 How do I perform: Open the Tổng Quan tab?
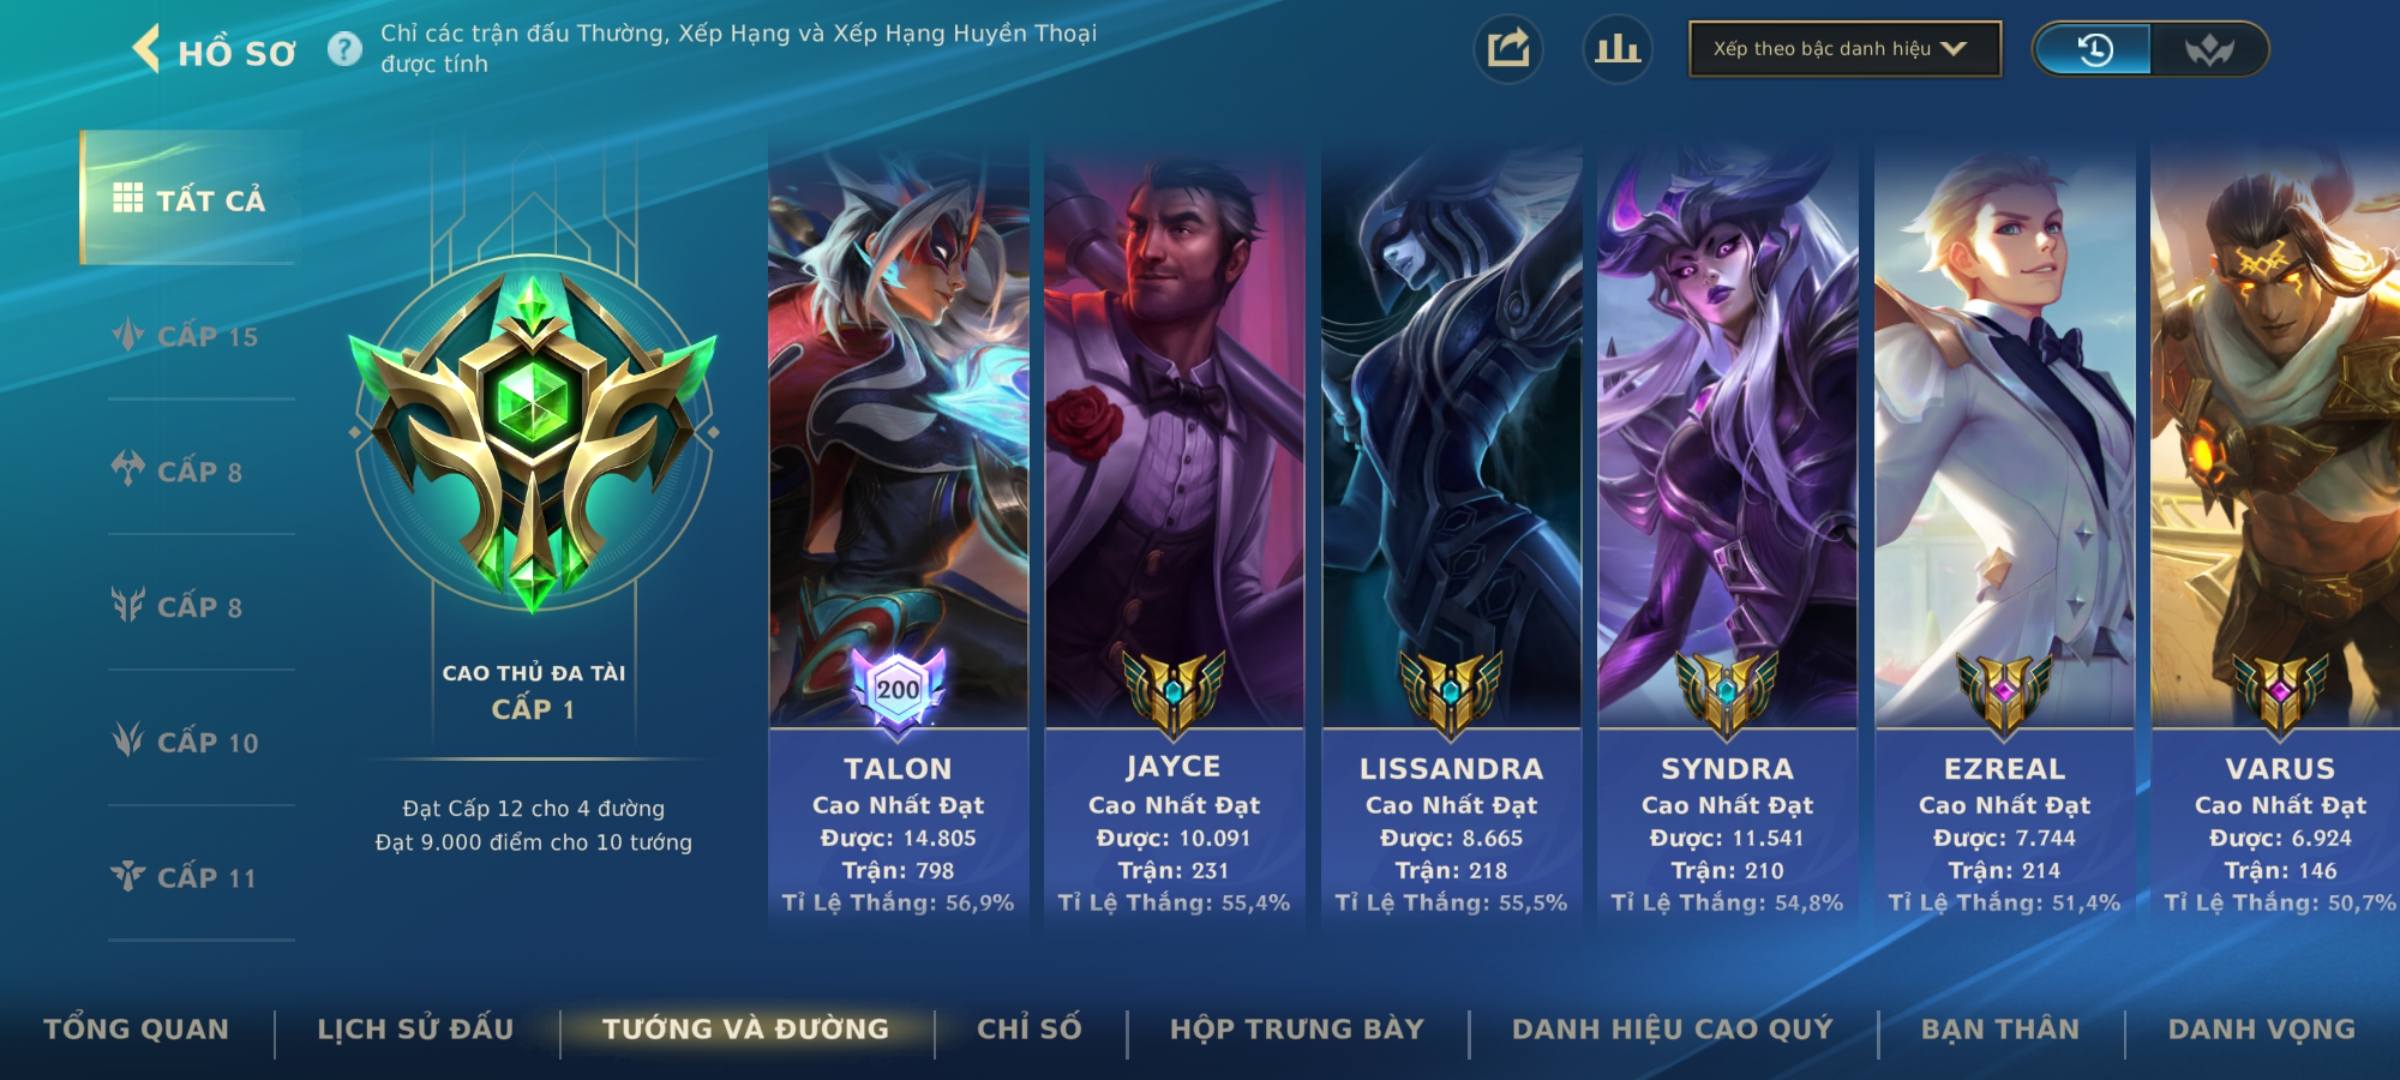point(137,1029)
